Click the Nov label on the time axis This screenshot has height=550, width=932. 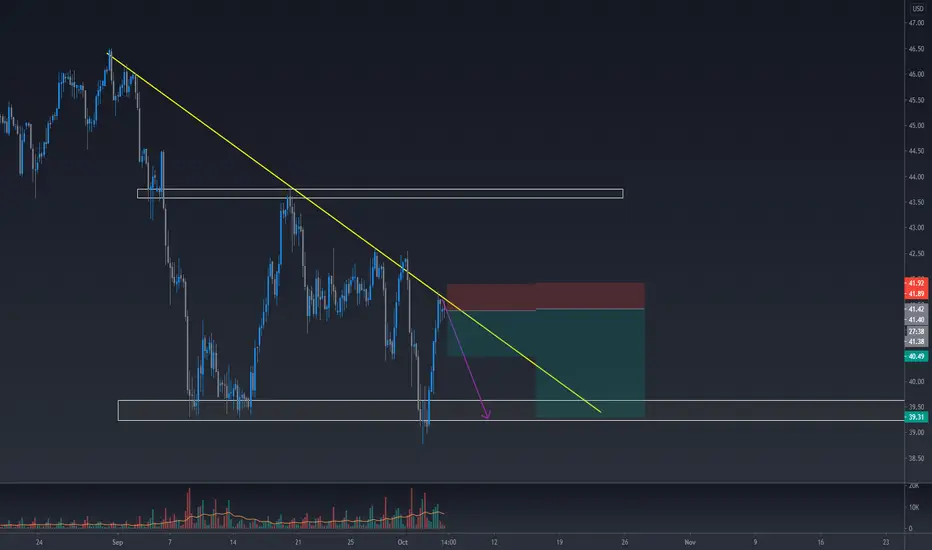click(689, 542)
